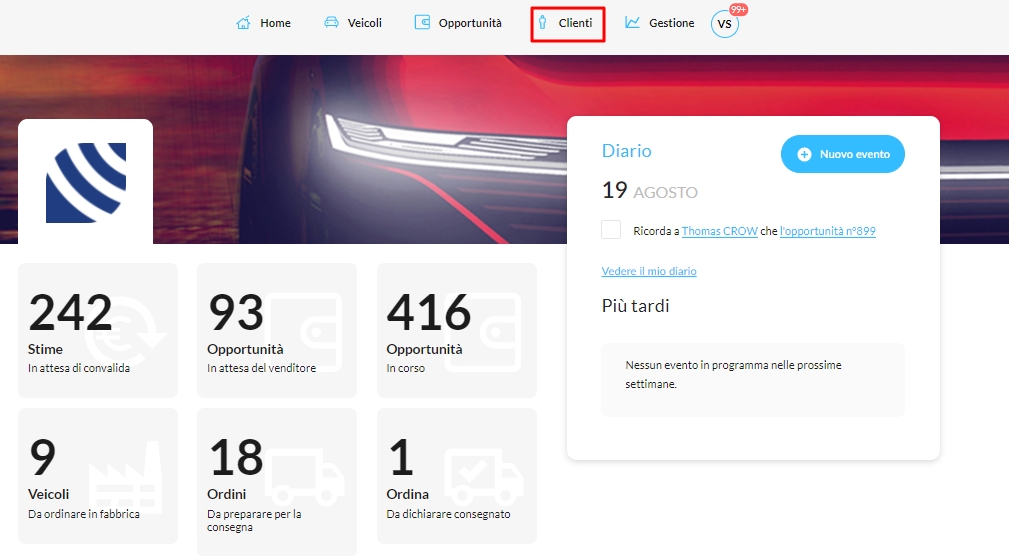Screen dimensions: 1009x556
Task: Click the factory icon on Veicoli card
Action: click(125, 475)
